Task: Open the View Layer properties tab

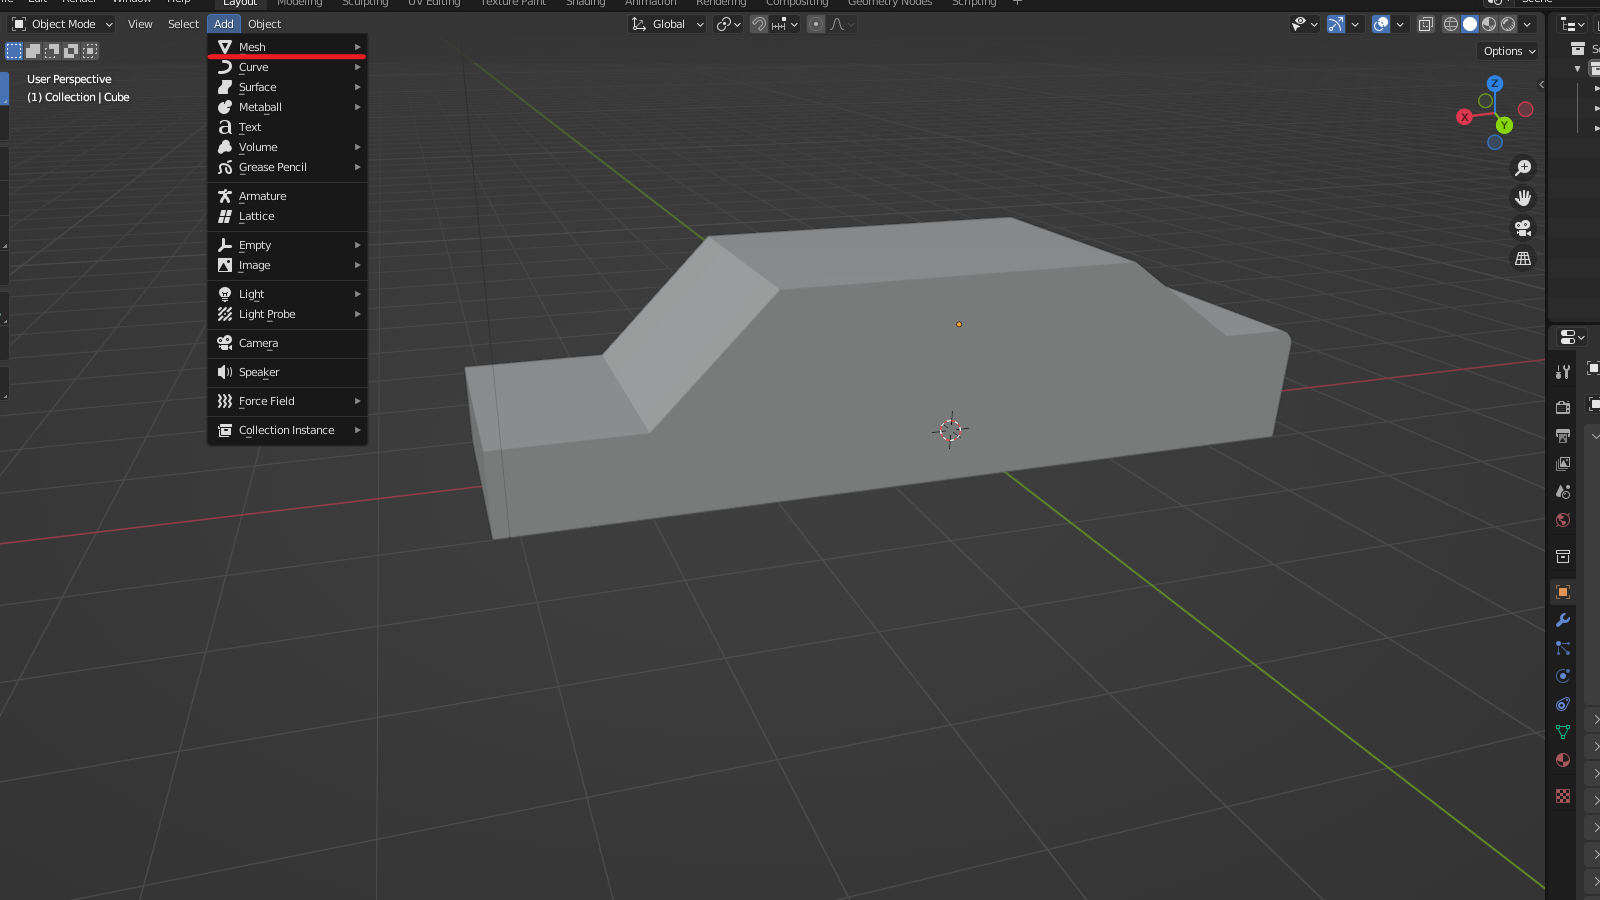Action: click(x=1563, y=464)
